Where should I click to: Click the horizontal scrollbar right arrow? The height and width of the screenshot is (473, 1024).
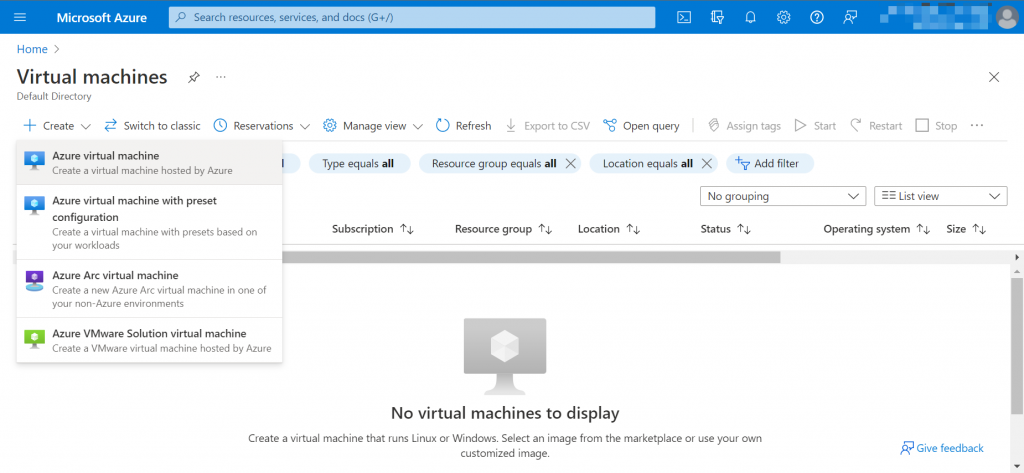click(x=1016, y=257)
